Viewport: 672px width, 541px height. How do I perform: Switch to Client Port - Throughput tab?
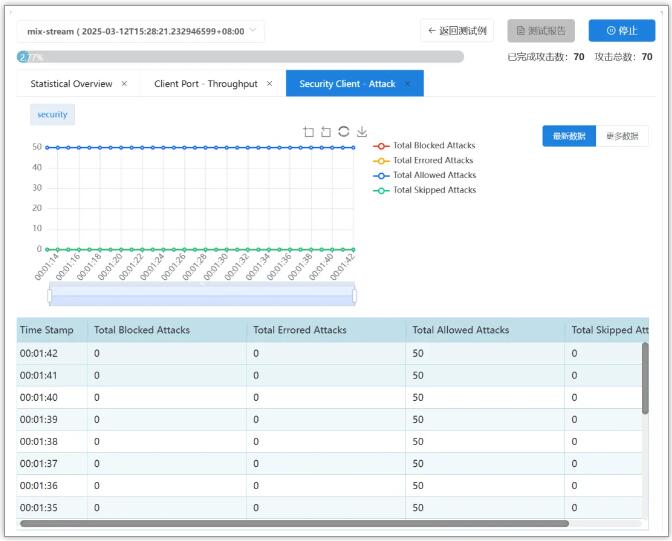pyautogui.click(x=205, y=84)
